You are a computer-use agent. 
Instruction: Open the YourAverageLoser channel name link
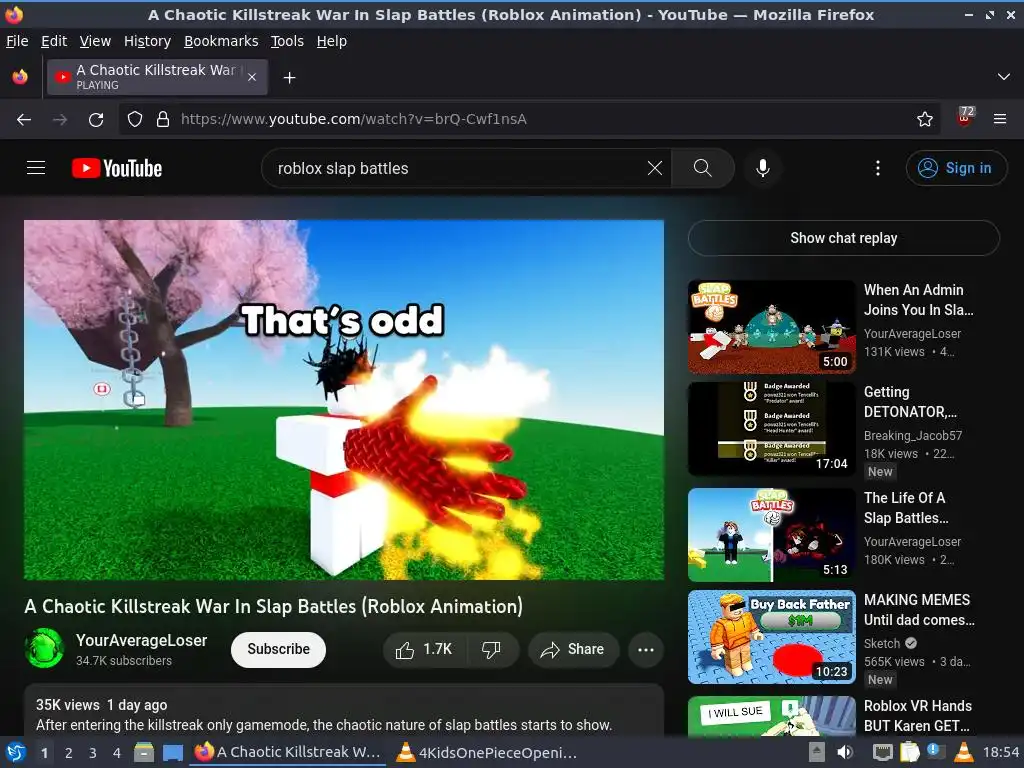pos(142,640)
